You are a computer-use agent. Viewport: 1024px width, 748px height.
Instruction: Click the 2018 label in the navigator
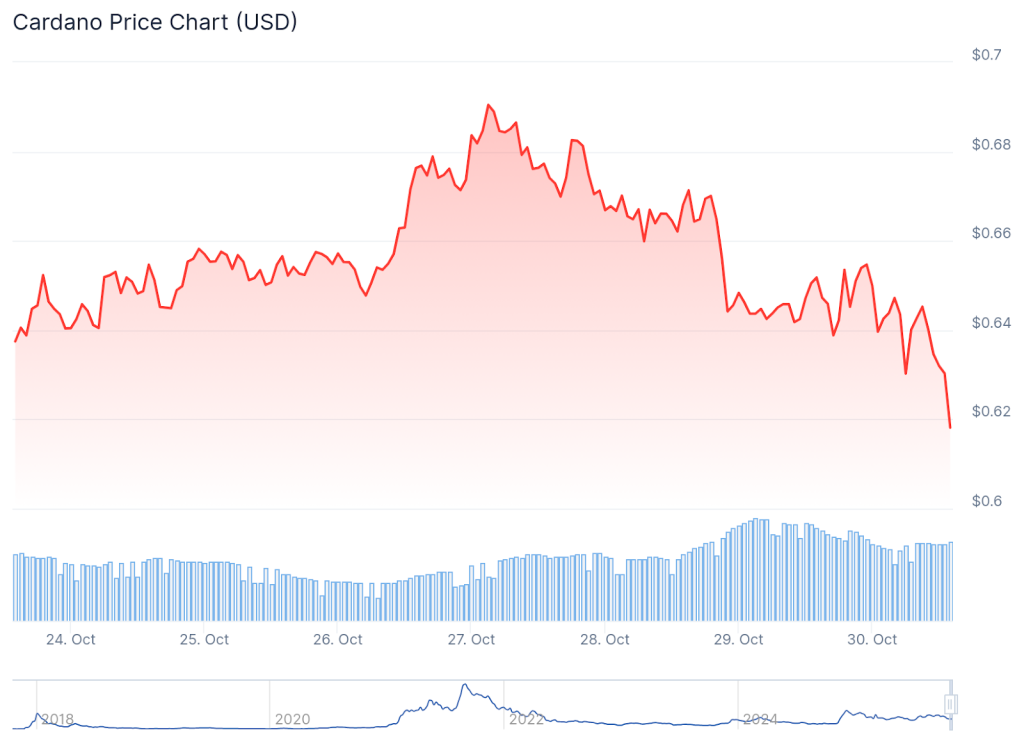pos(57,719)
